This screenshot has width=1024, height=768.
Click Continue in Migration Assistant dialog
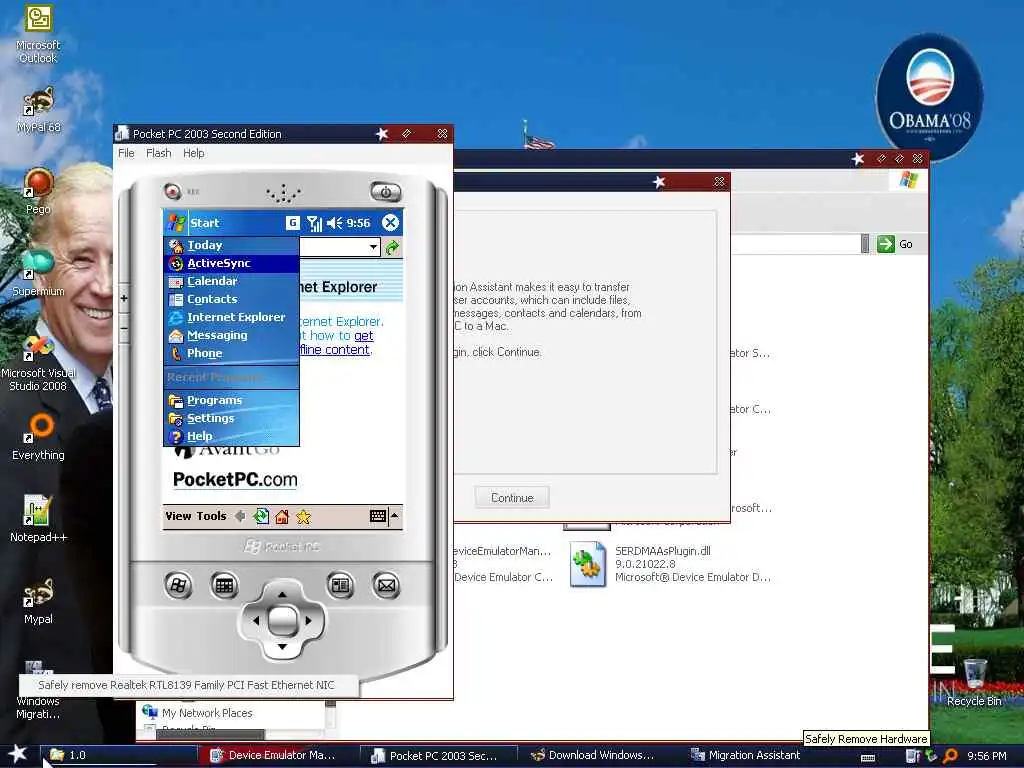point(512,498)
